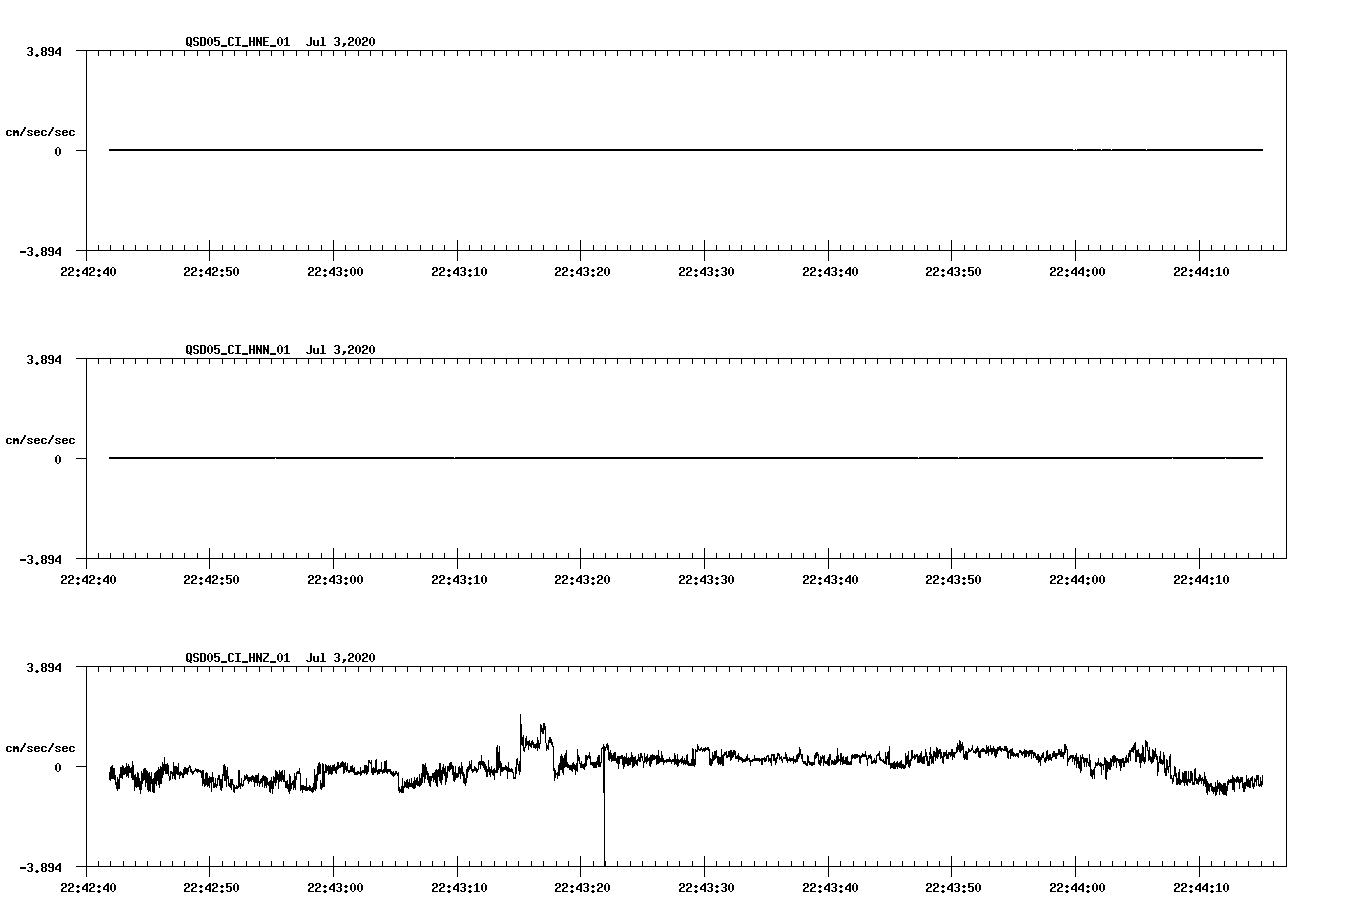This screenshot has width=1358, height=924.
Task: Click 22:43:30 time label under HNE plot
Action: [x=706, y=271]
